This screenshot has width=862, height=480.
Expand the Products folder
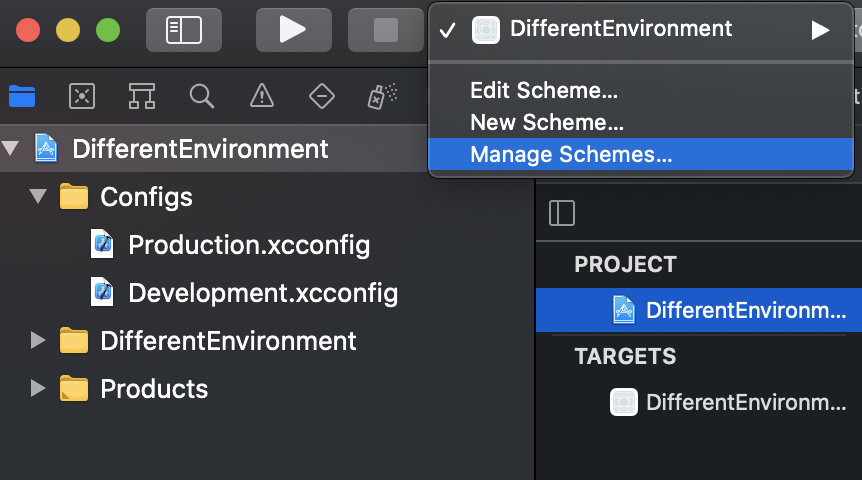click(x=39, y=389)
